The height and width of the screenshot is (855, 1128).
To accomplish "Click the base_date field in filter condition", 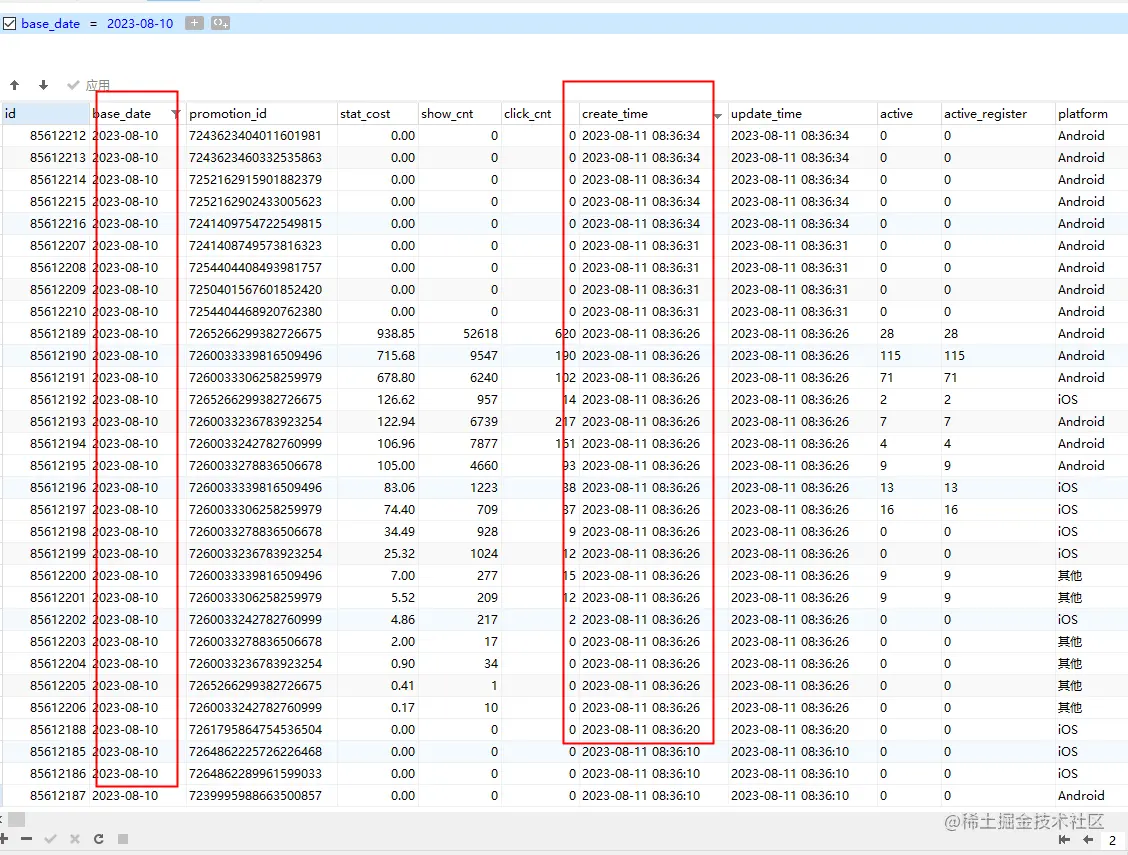I will tap(50, 24).
